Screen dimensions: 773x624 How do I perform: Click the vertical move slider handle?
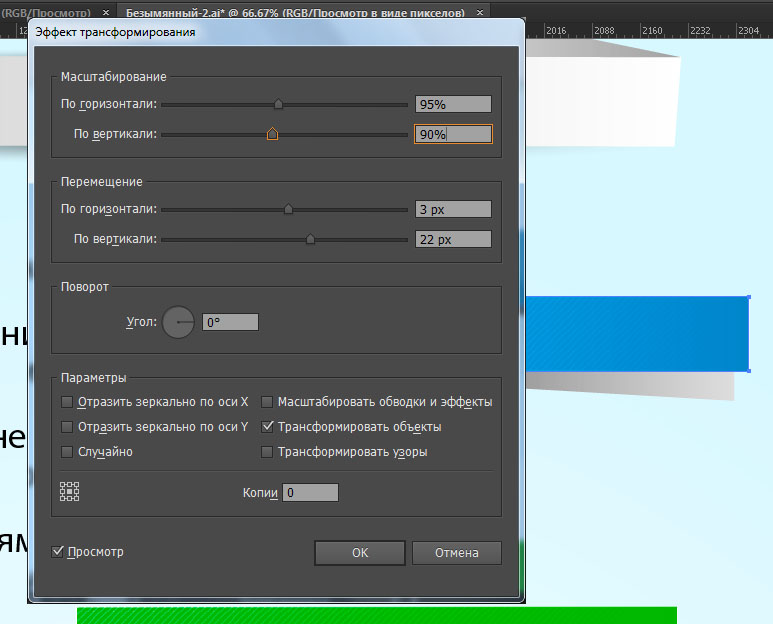(x=310, y=239)
